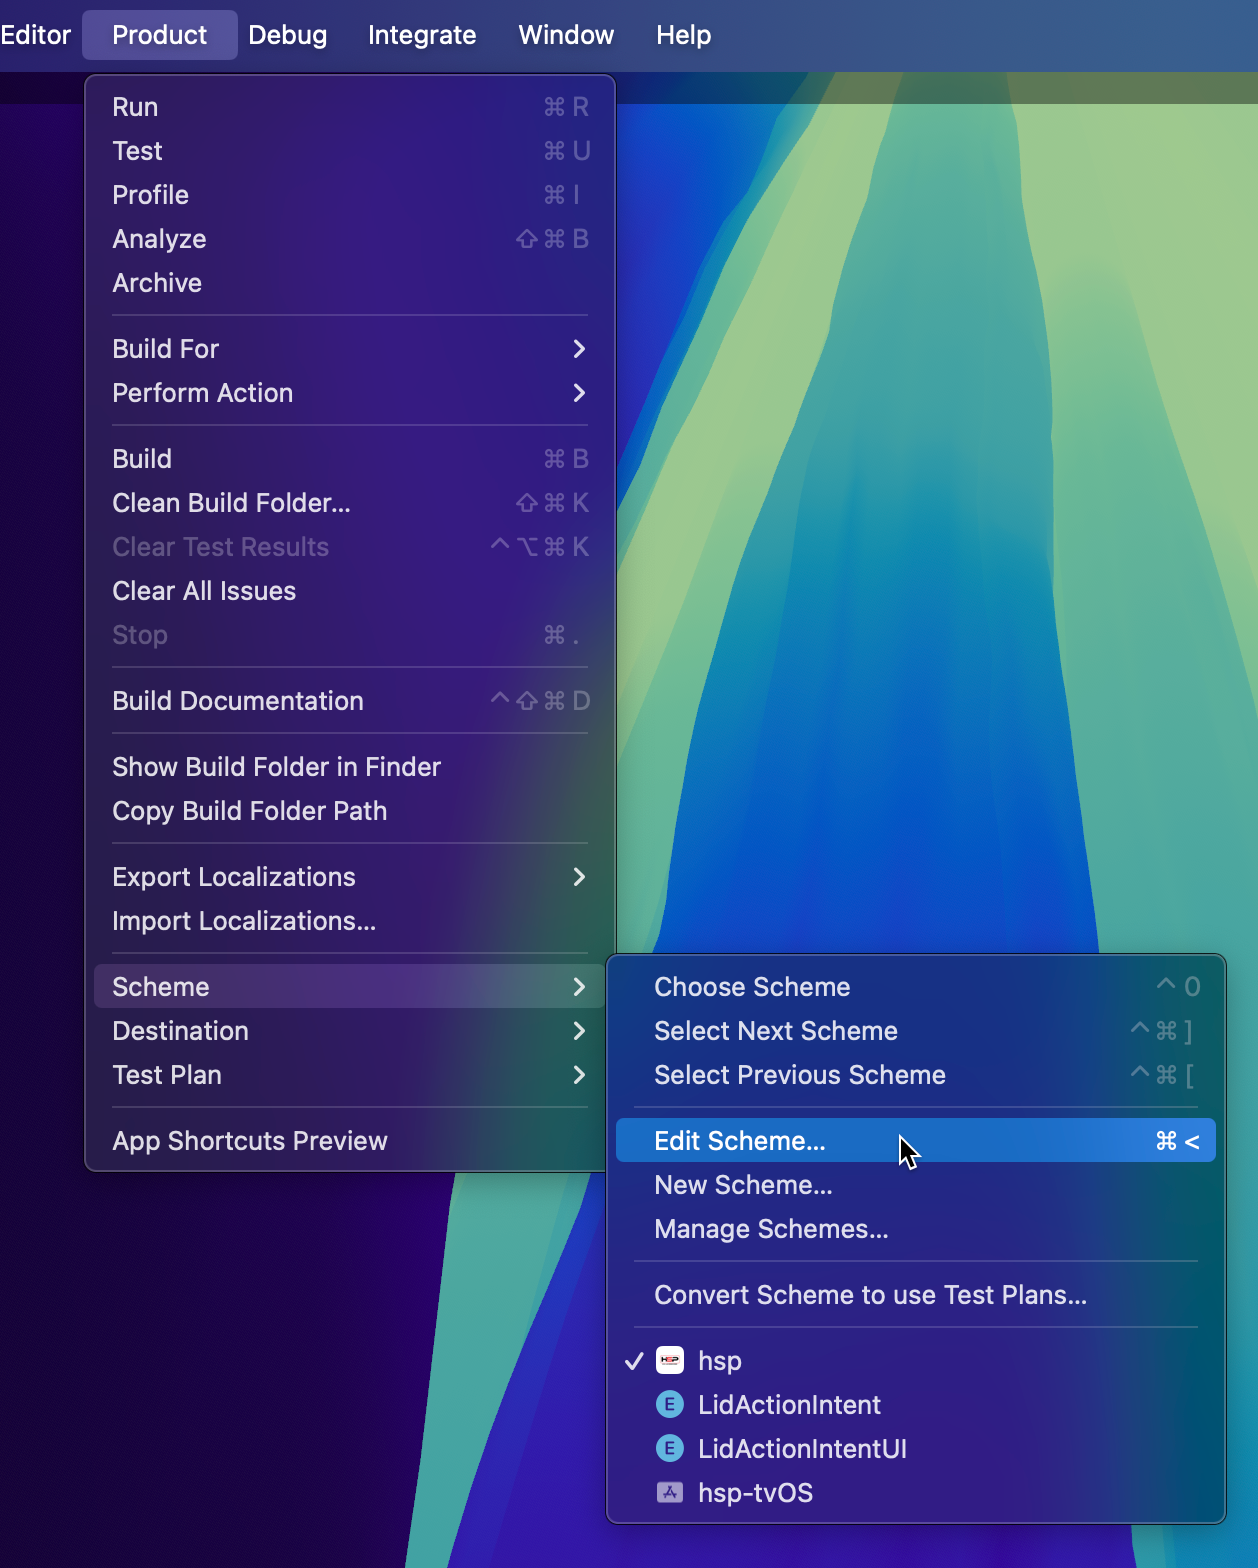This screenshot has width=1258, height=1568.
Task: Expand the Perform Action submenu arrow
Action: point(579,393)
